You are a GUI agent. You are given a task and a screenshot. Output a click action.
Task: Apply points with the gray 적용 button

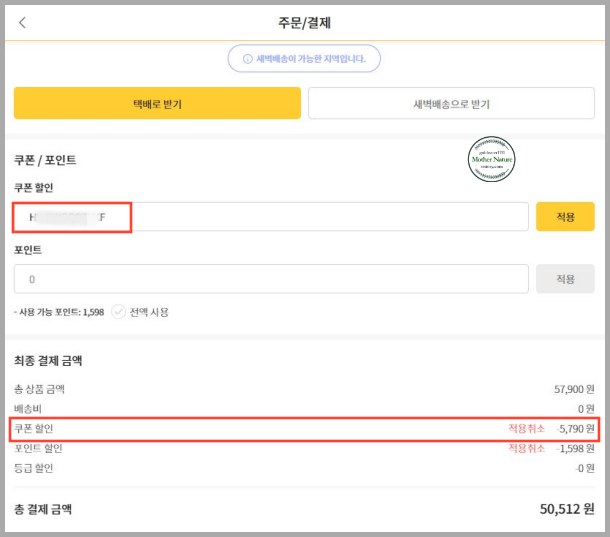click(565, 279)
